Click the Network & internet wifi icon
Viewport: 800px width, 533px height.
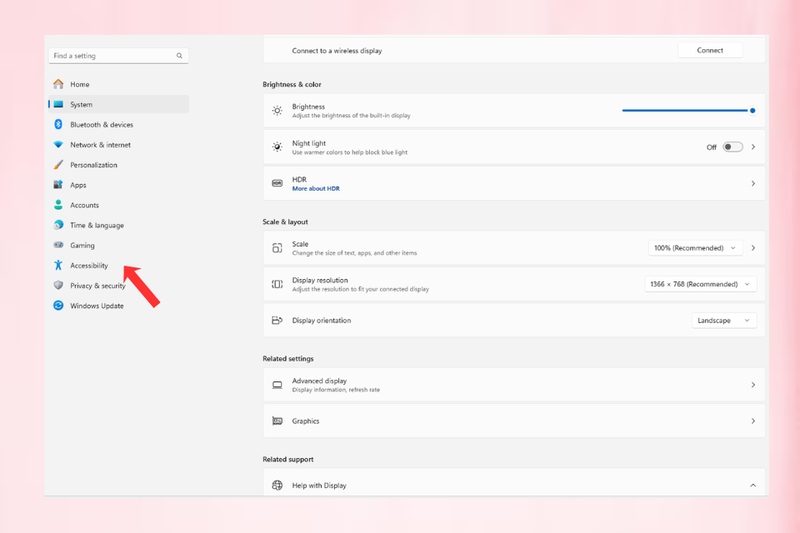click(58, 145)
